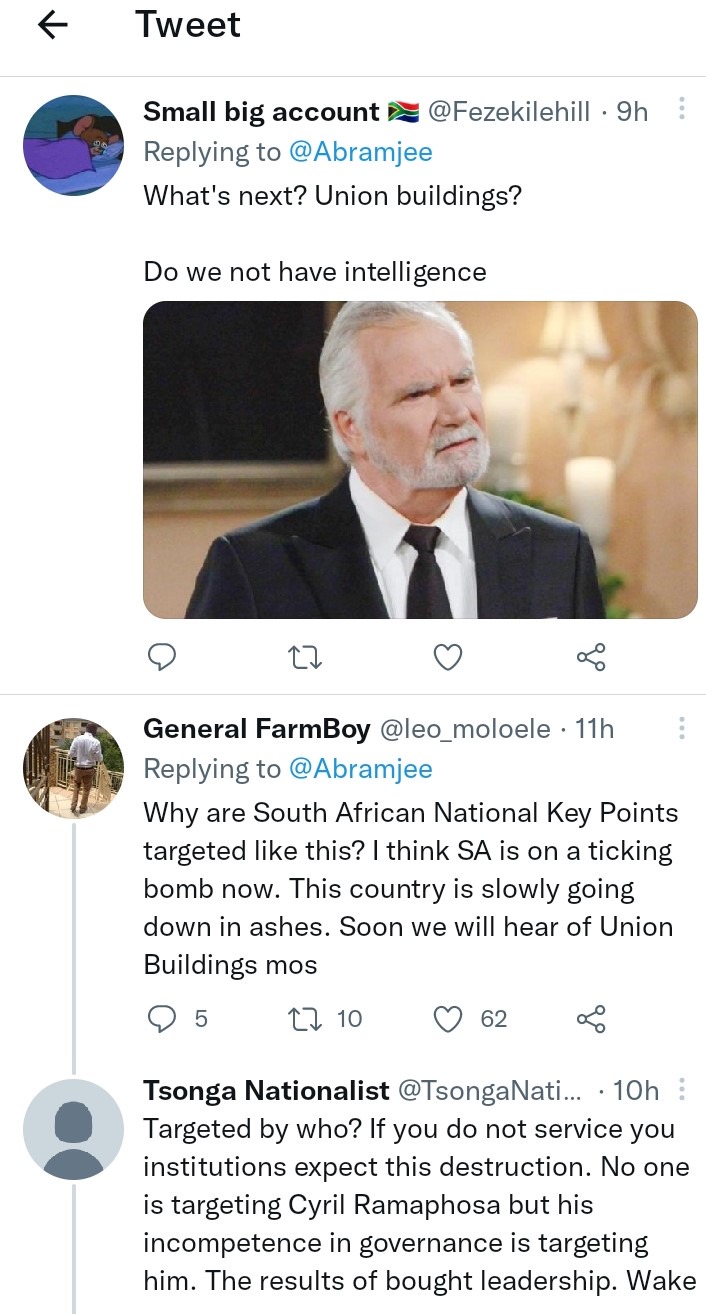Viewport: 706px width, 1314px height.
Task: Open Tsonga Nationalist default avatar
Action: click(x=73, y=1129)
